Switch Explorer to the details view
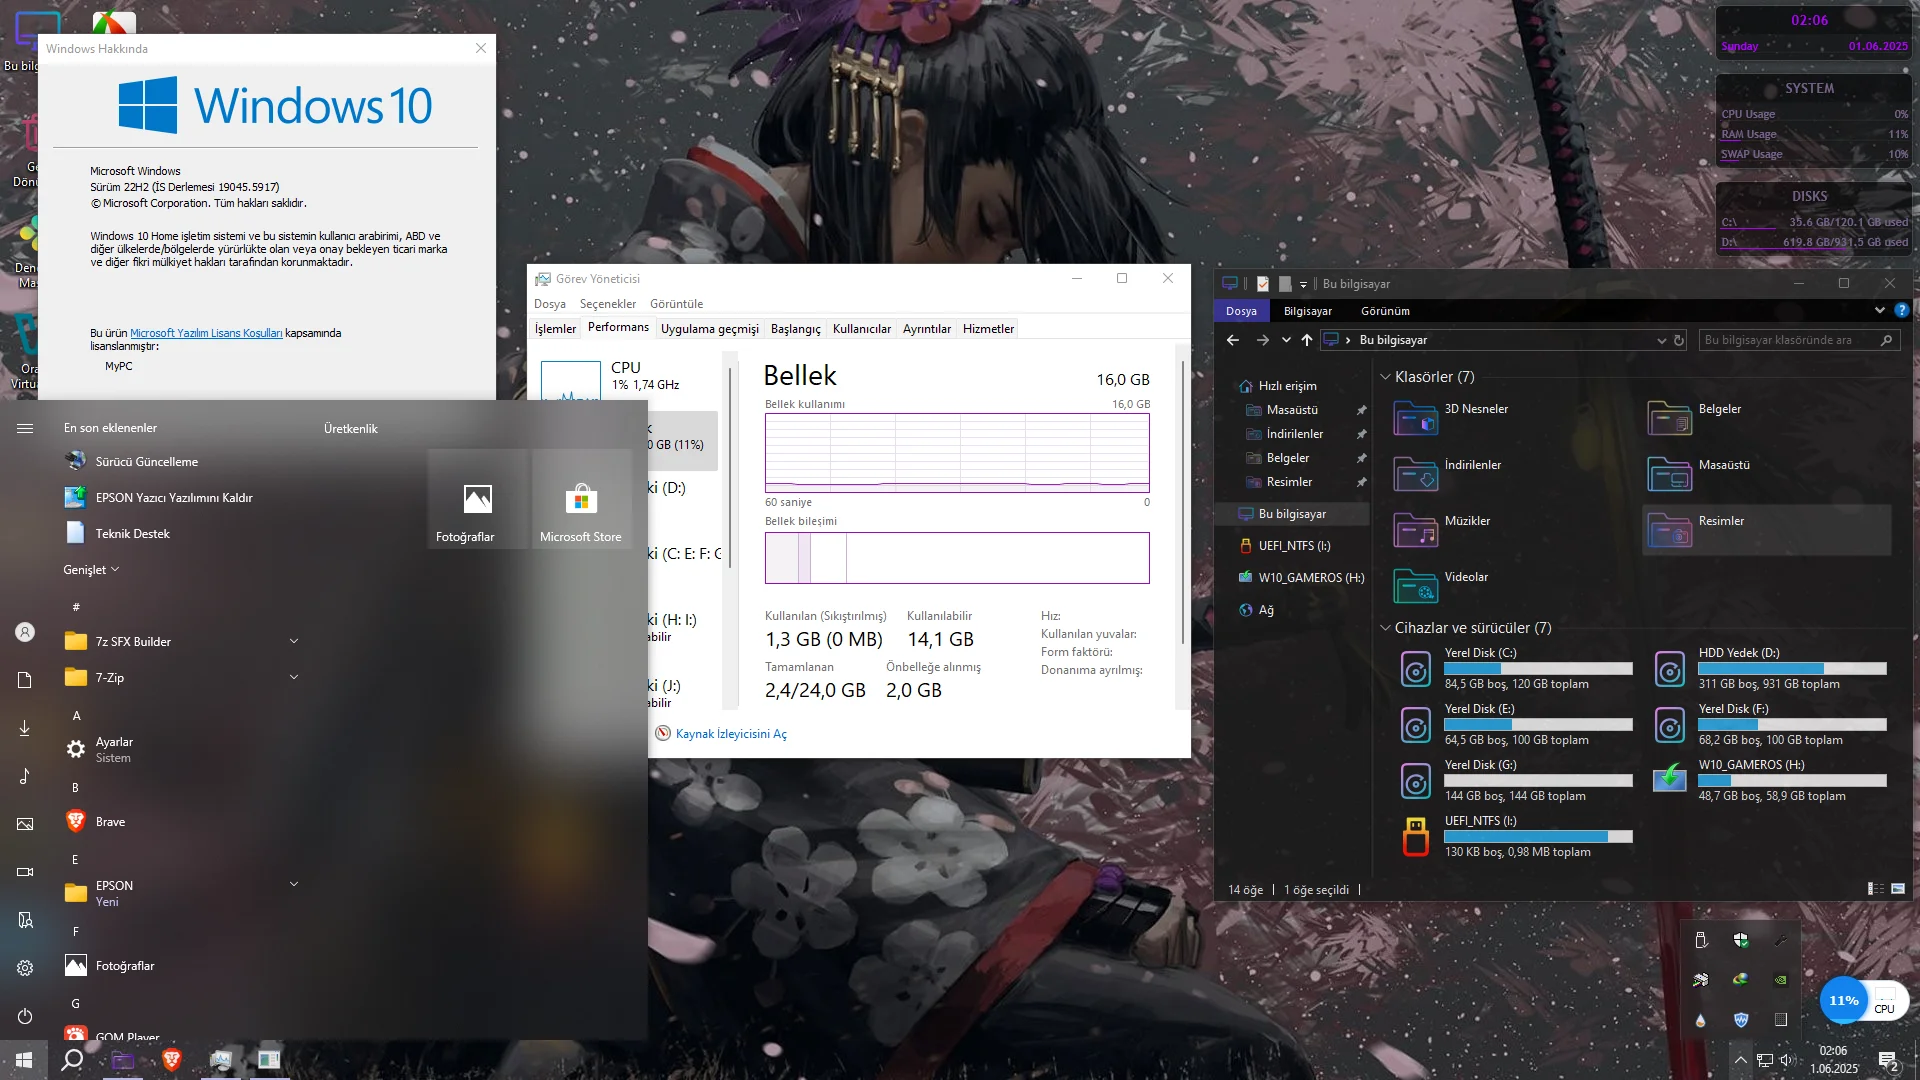This screenshot has height=1080, width=1920. [1875, 889]
